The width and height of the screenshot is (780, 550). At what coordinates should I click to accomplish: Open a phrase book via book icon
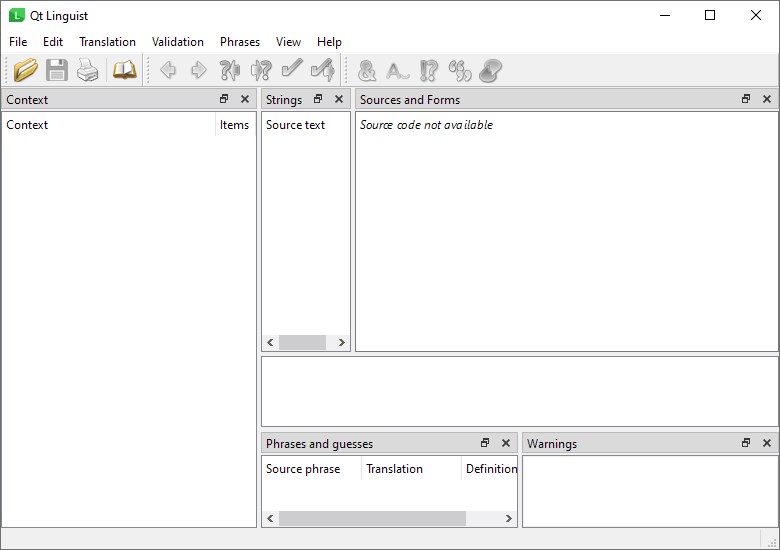pos(124,70)
